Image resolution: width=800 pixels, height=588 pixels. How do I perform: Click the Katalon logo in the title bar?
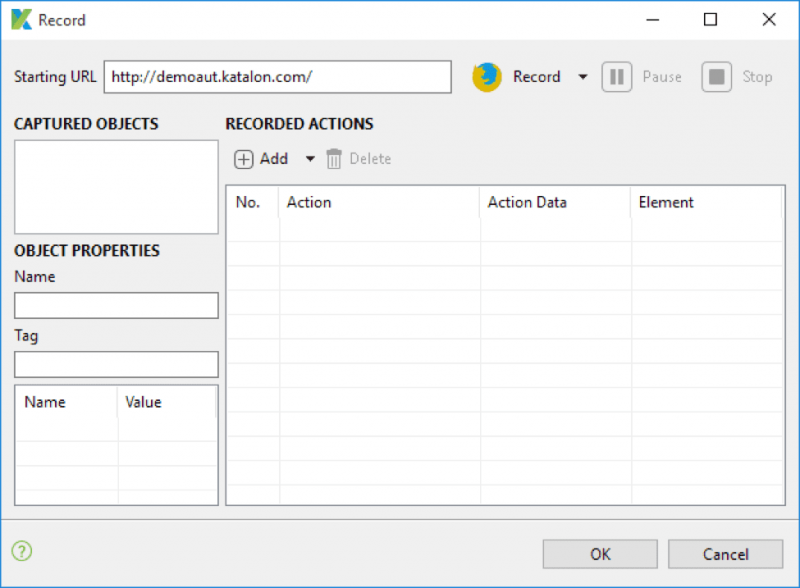tap(20, 19)
